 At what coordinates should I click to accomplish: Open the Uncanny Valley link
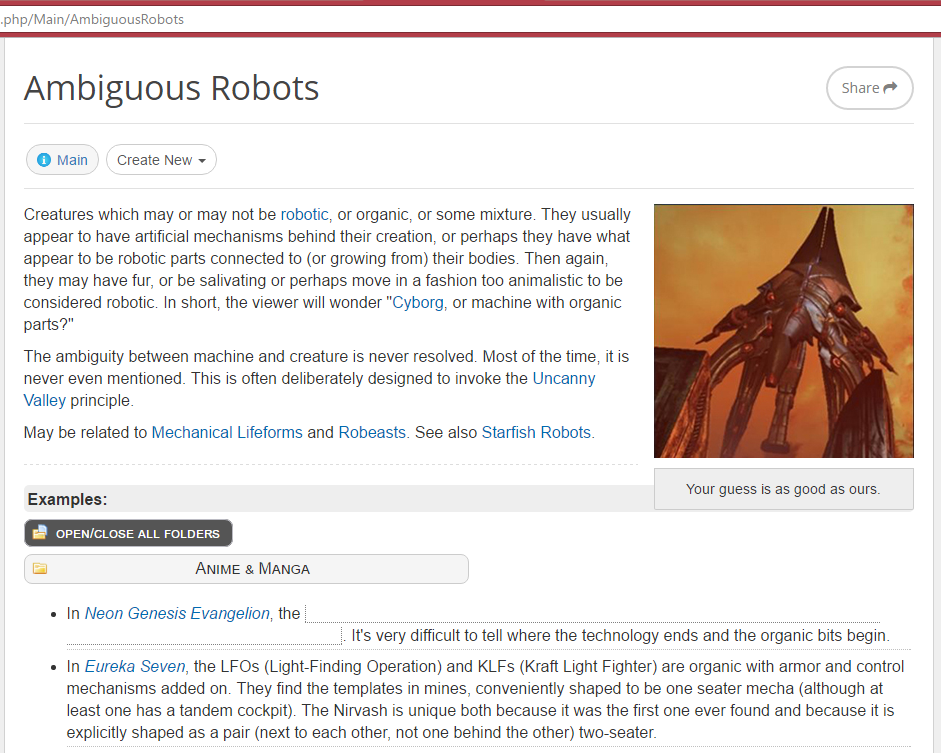click(564, 379)
